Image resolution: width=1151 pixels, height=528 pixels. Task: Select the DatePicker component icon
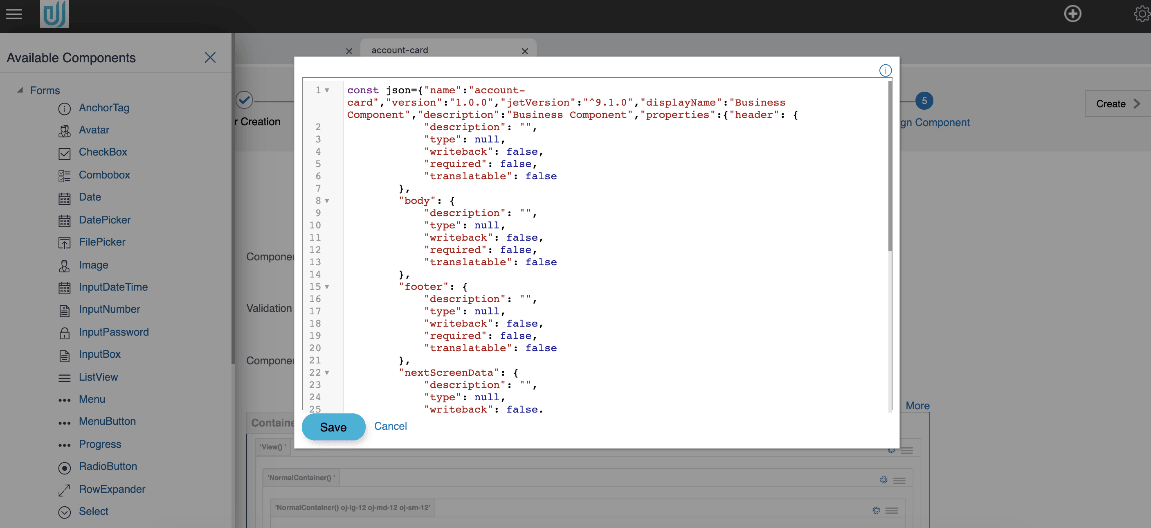[64, 220]
